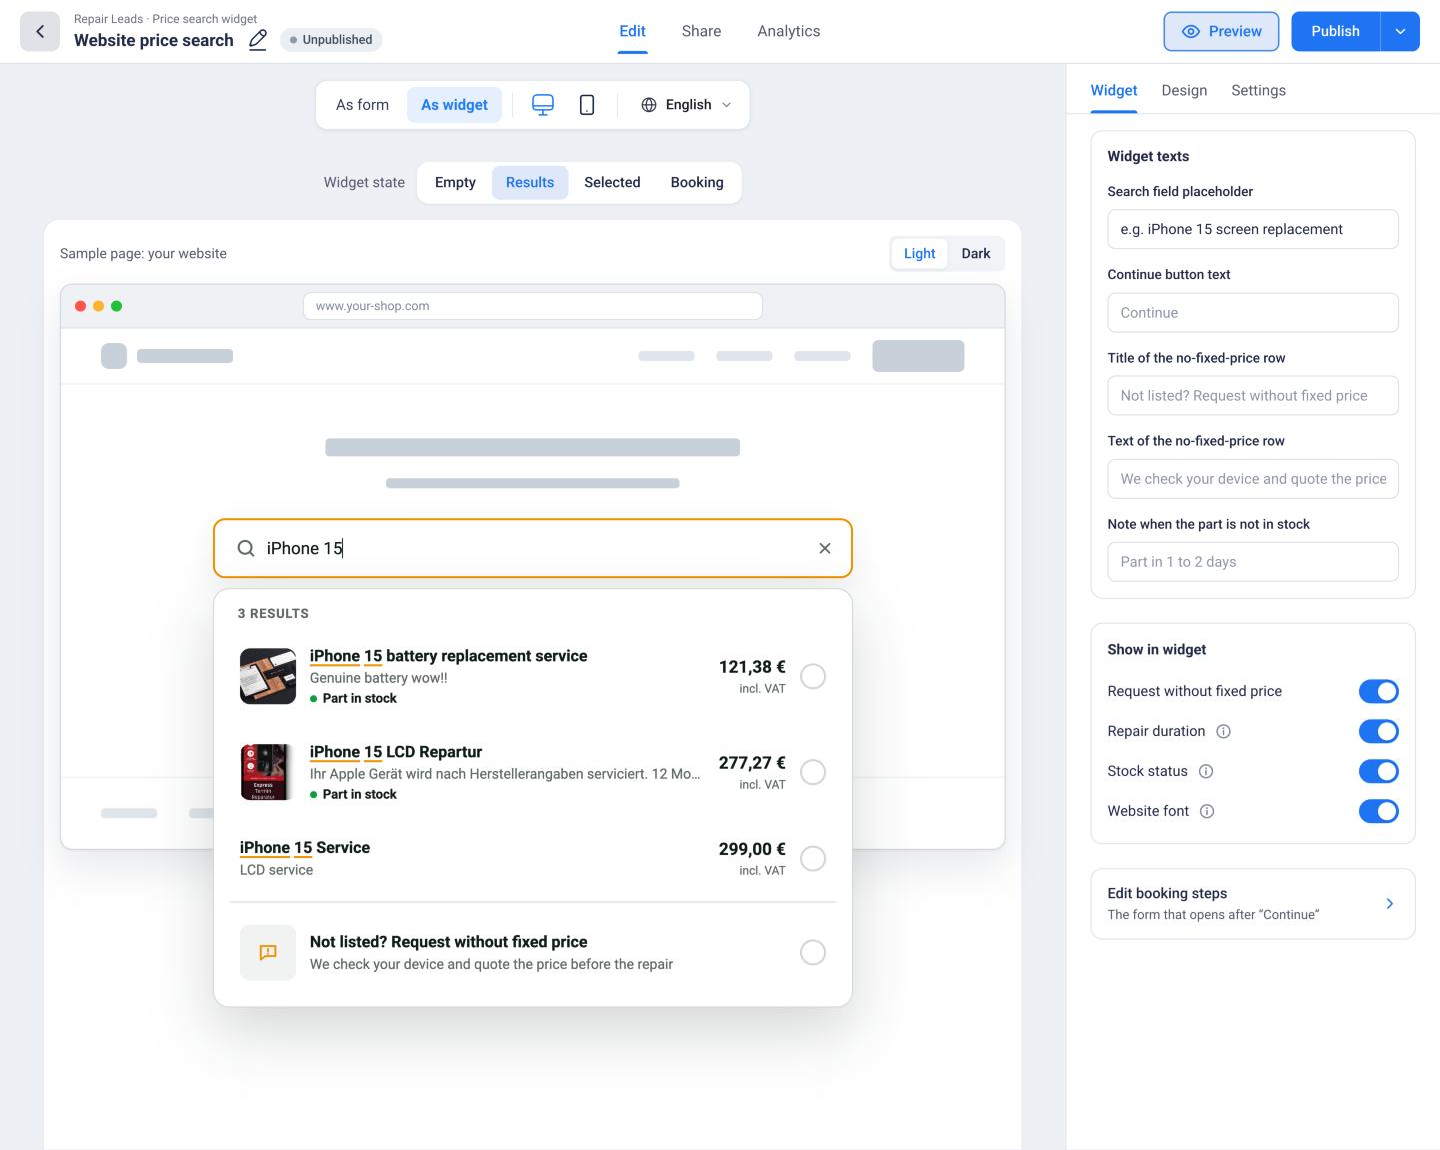1440x1150 pixels.
Task: Open the English language dropdown
Action: tap(686, 105)
